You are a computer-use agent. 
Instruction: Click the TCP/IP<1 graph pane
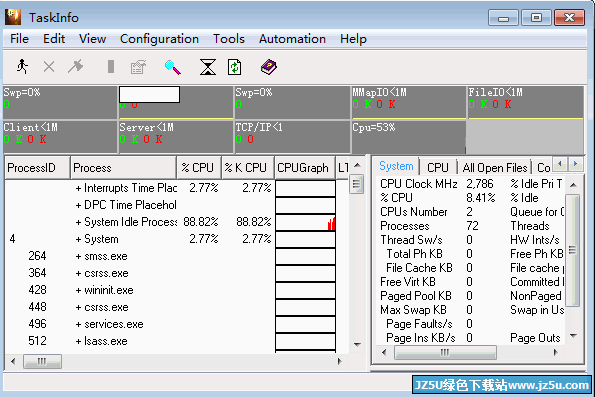tap(292, 137)
